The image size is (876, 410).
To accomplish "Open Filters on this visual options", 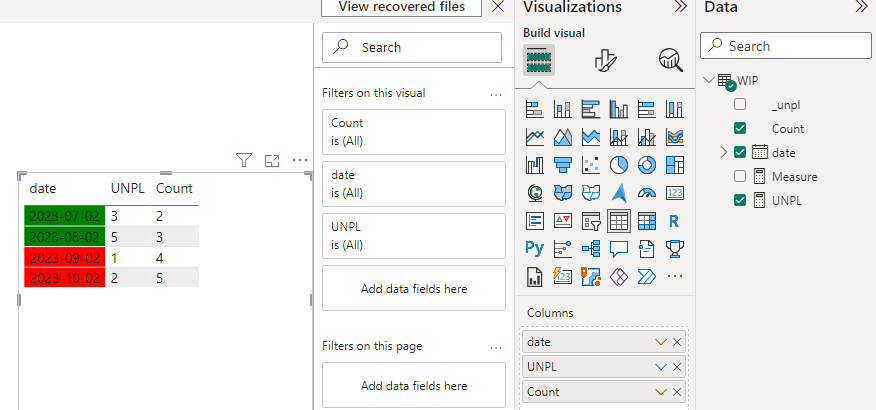I will (496, 95).
